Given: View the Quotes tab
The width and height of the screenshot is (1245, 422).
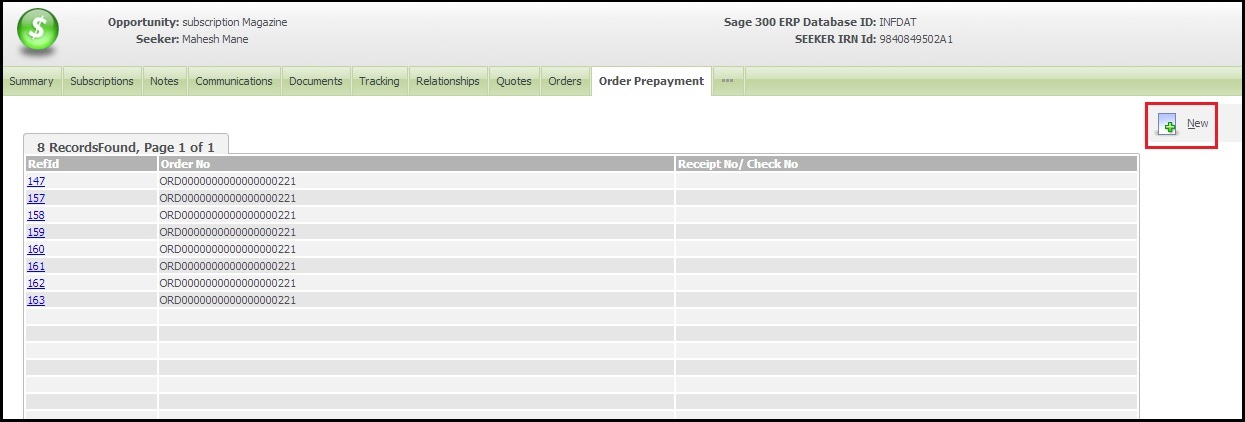Looking at the screenshot, I should click(x=514, y=81).
